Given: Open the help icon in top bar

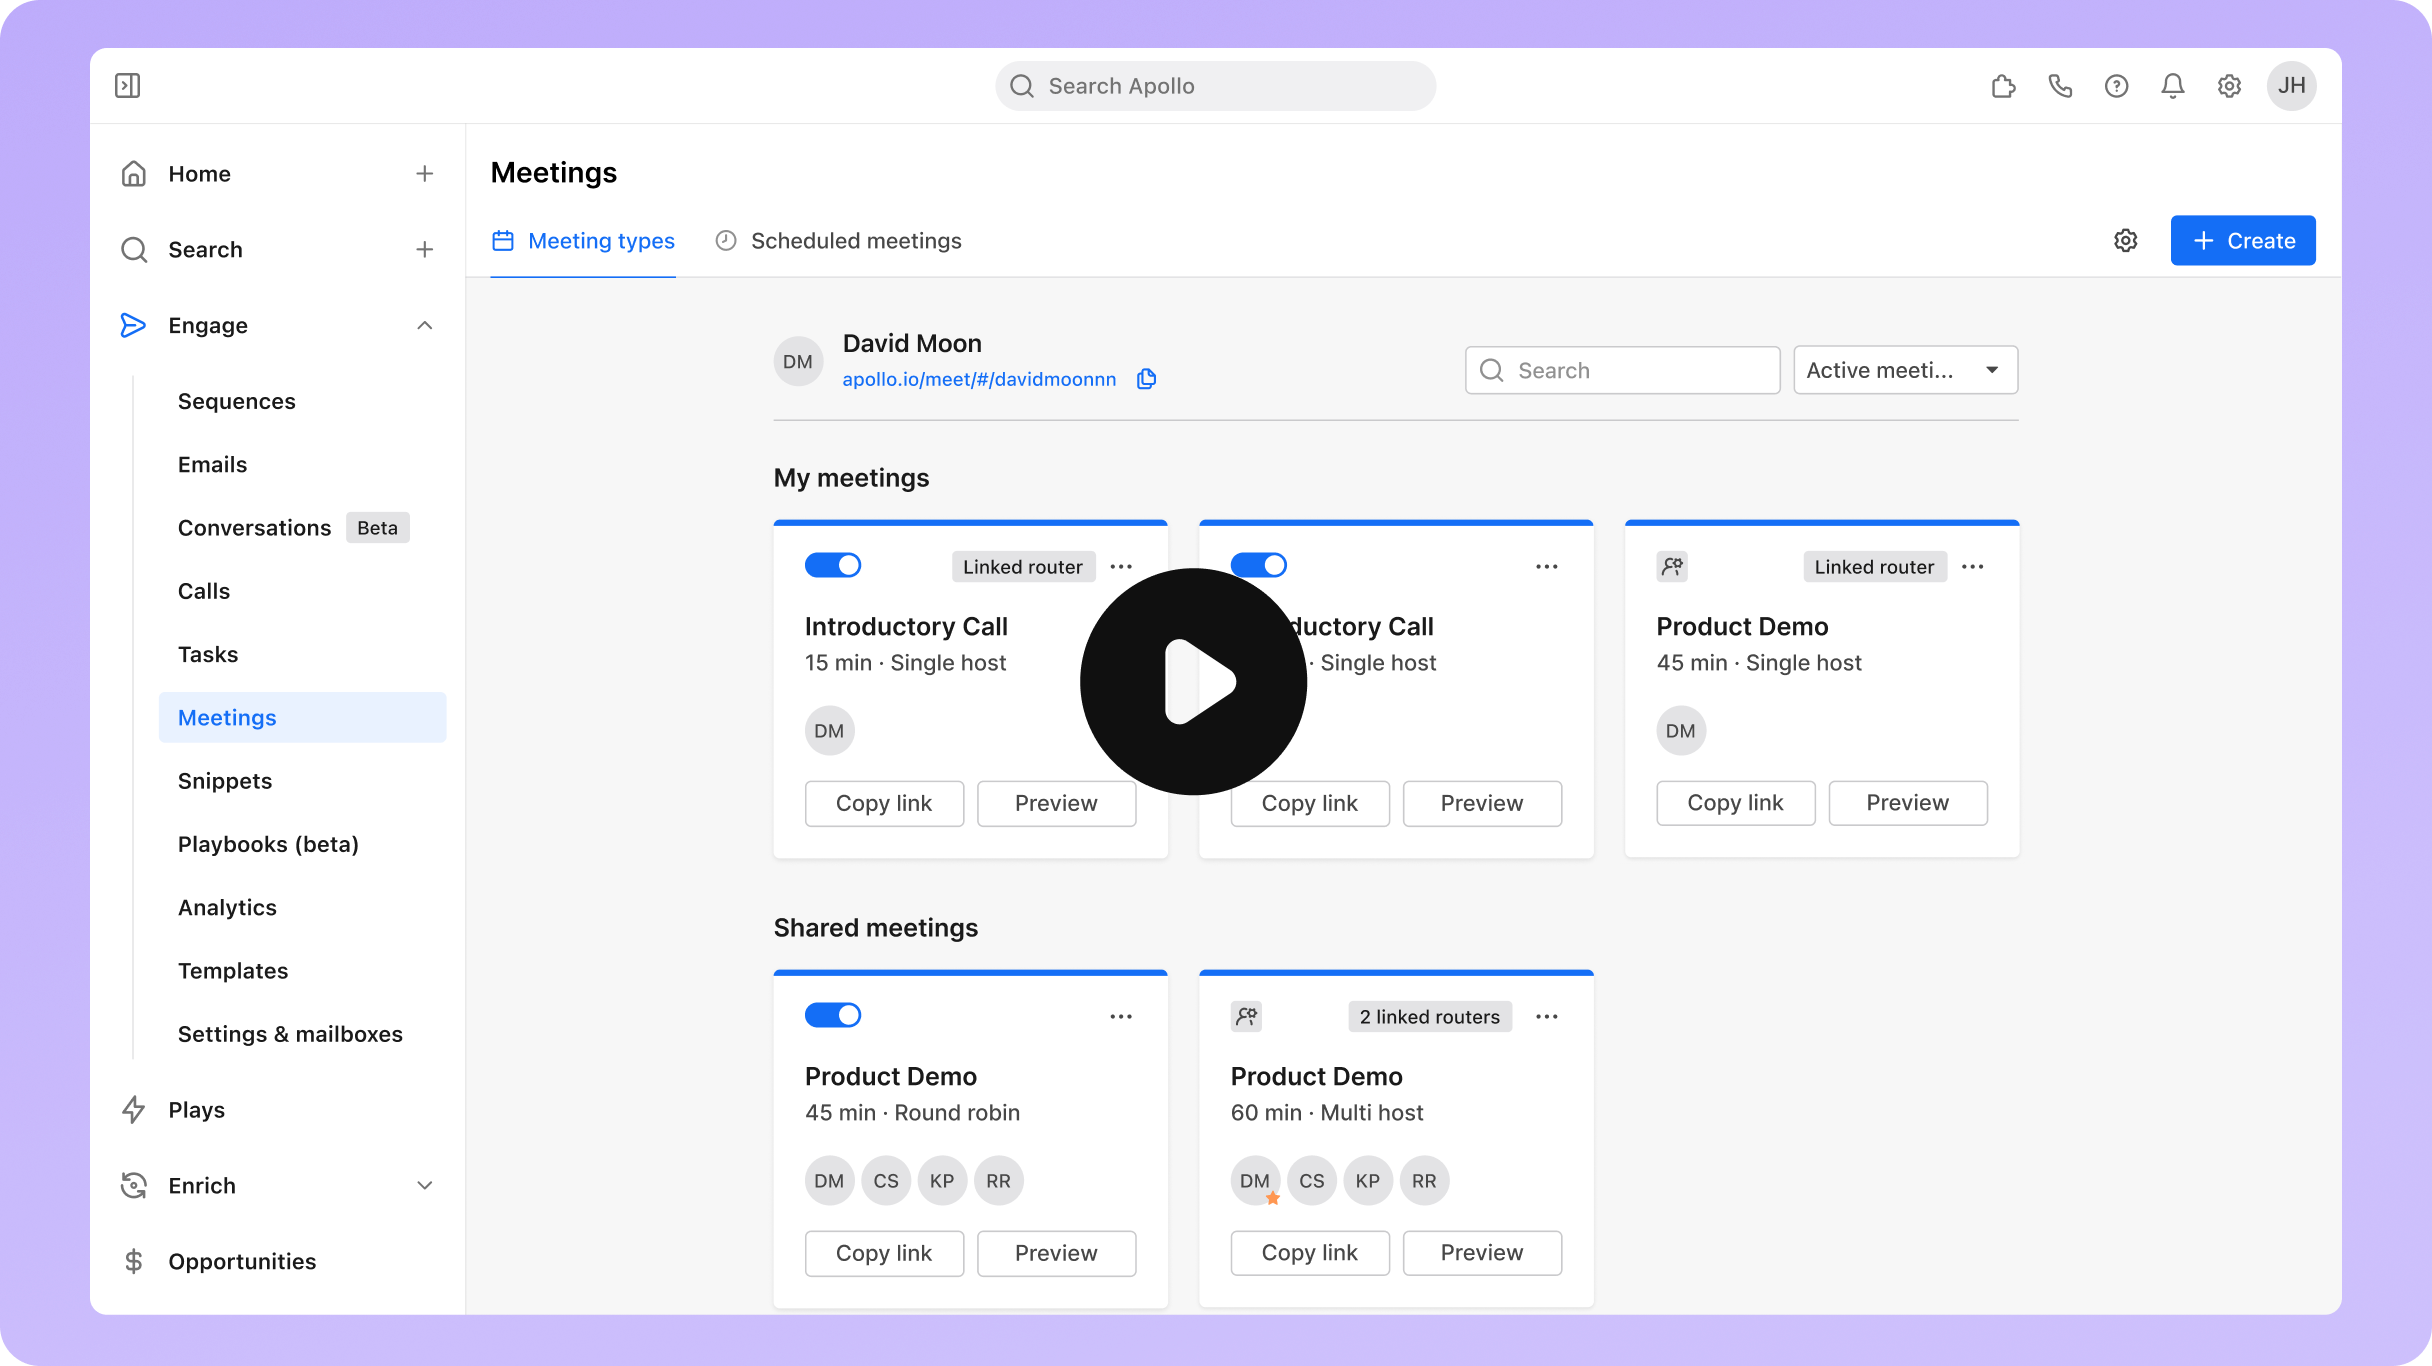Looking at the screenshot, I should 2116,86.
